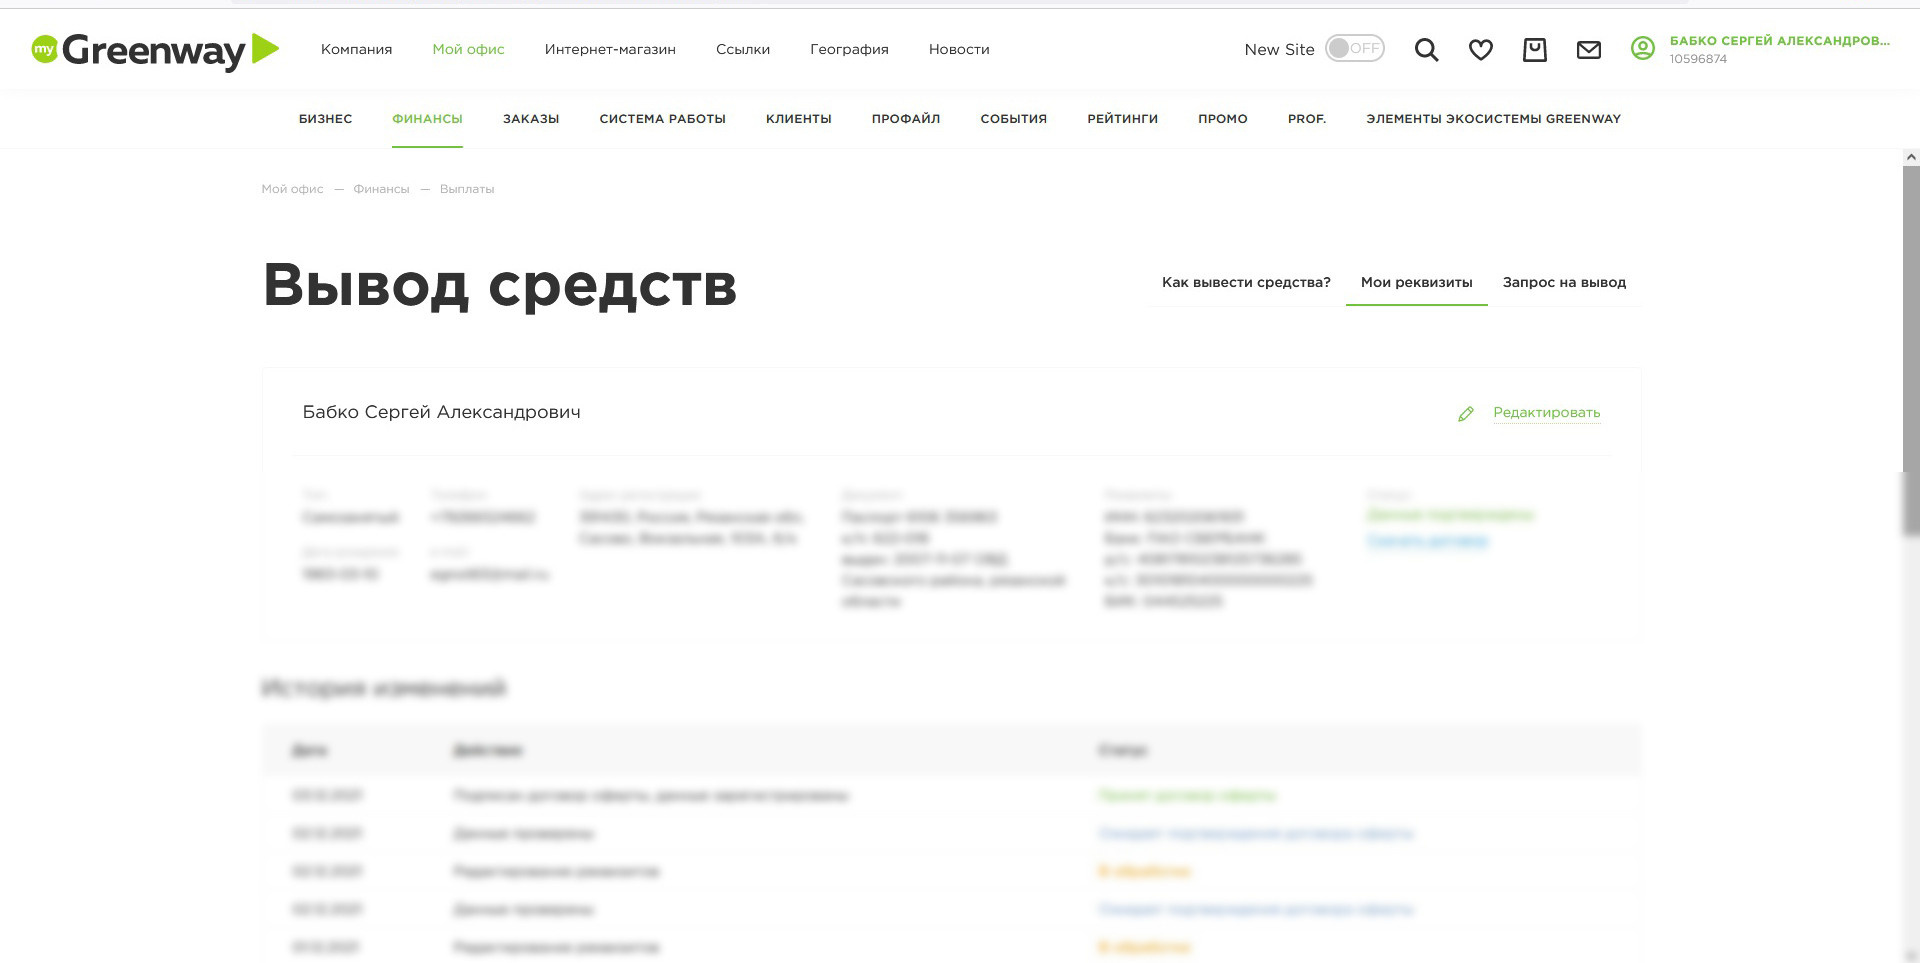Viewport: 1920px width, 963px height.
Task: Open the Мои реквизиты tab
Action: [x=1416, y=283]
